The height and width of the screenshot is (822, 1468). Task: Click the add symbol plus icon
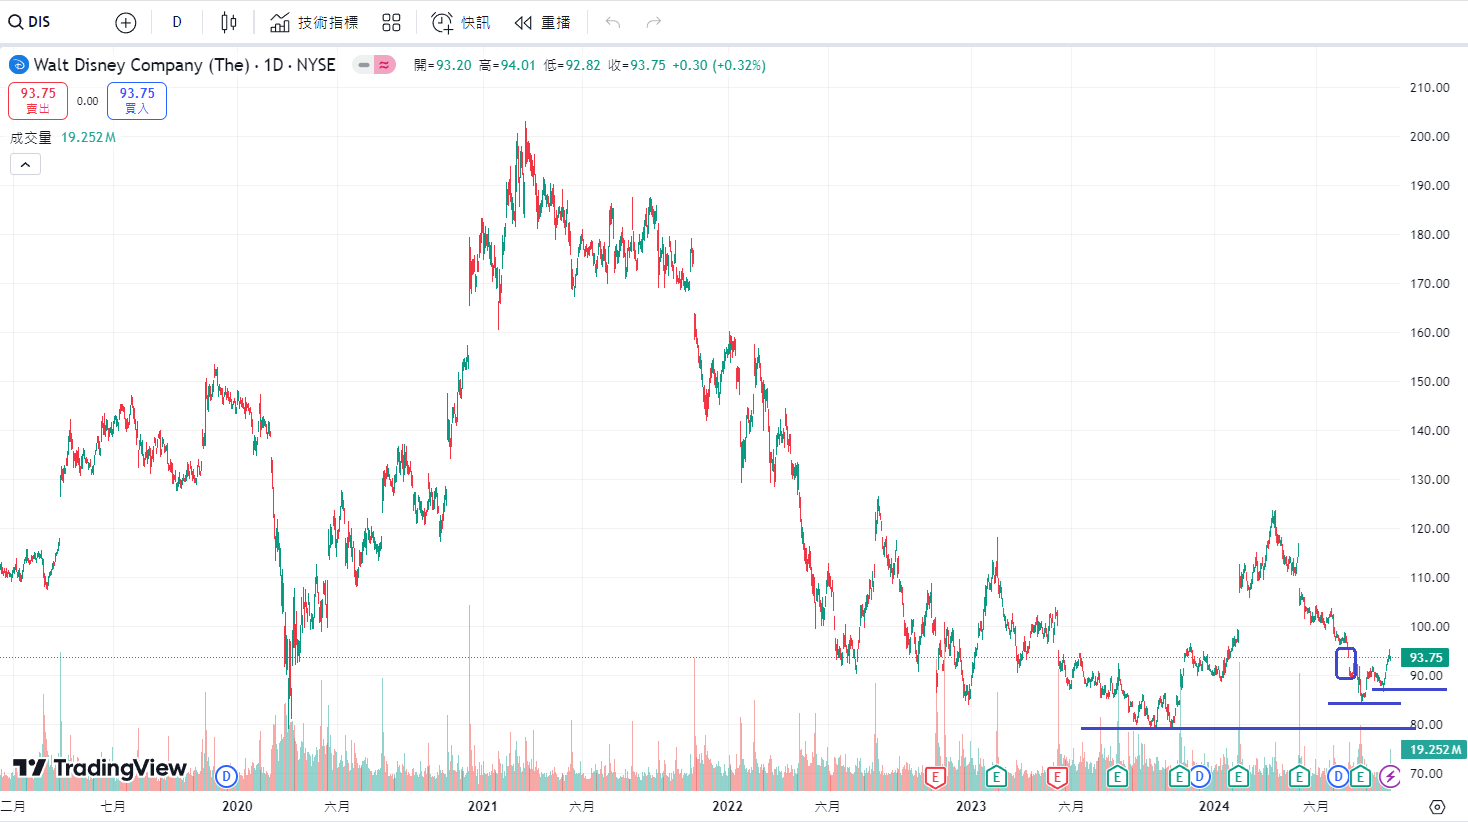126,22
